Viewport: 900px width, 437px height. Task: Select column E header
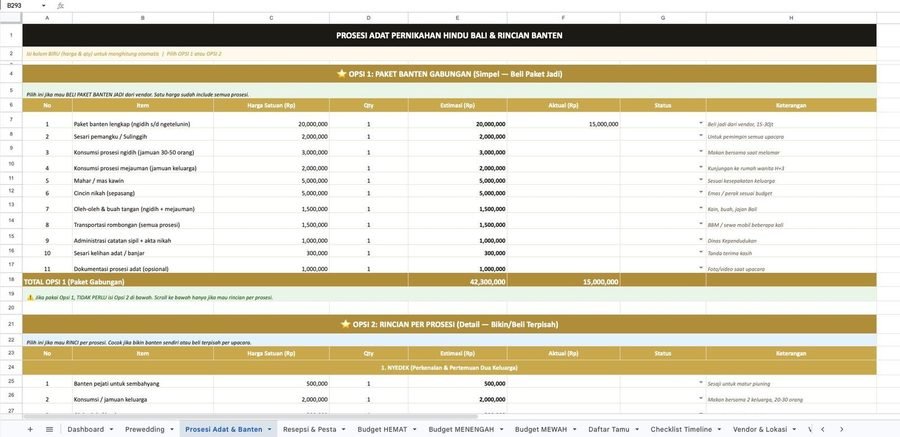(x=457, y=18)
